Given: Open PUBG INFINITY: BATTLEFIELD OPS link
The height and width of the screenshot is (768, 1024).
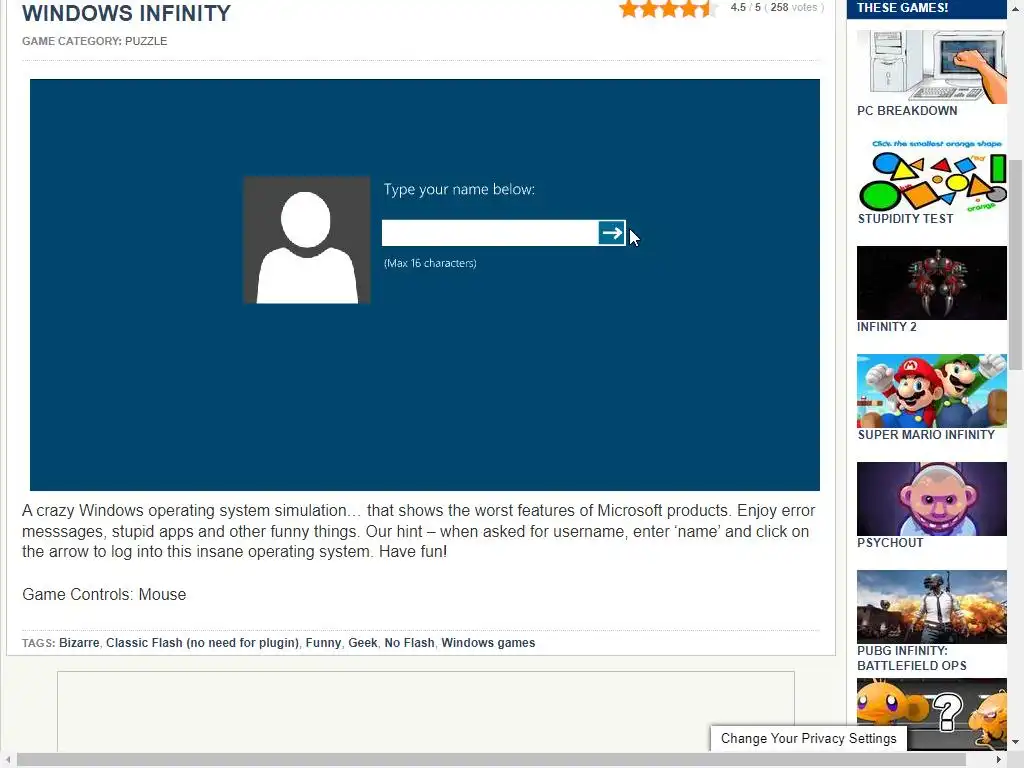Looking at the screenshot, I should pyautogui.click(x=912, y=658).
